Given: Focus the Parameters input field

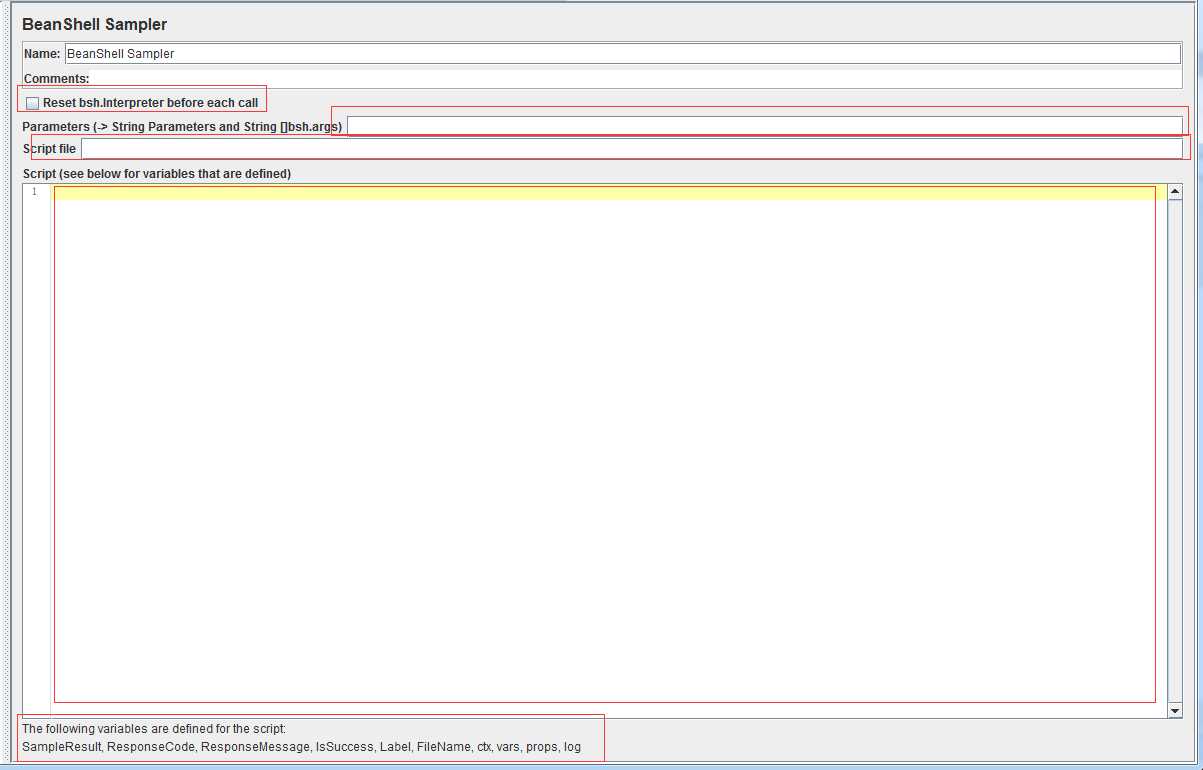Looking at the screenshot, I should (x=765, y=126).
